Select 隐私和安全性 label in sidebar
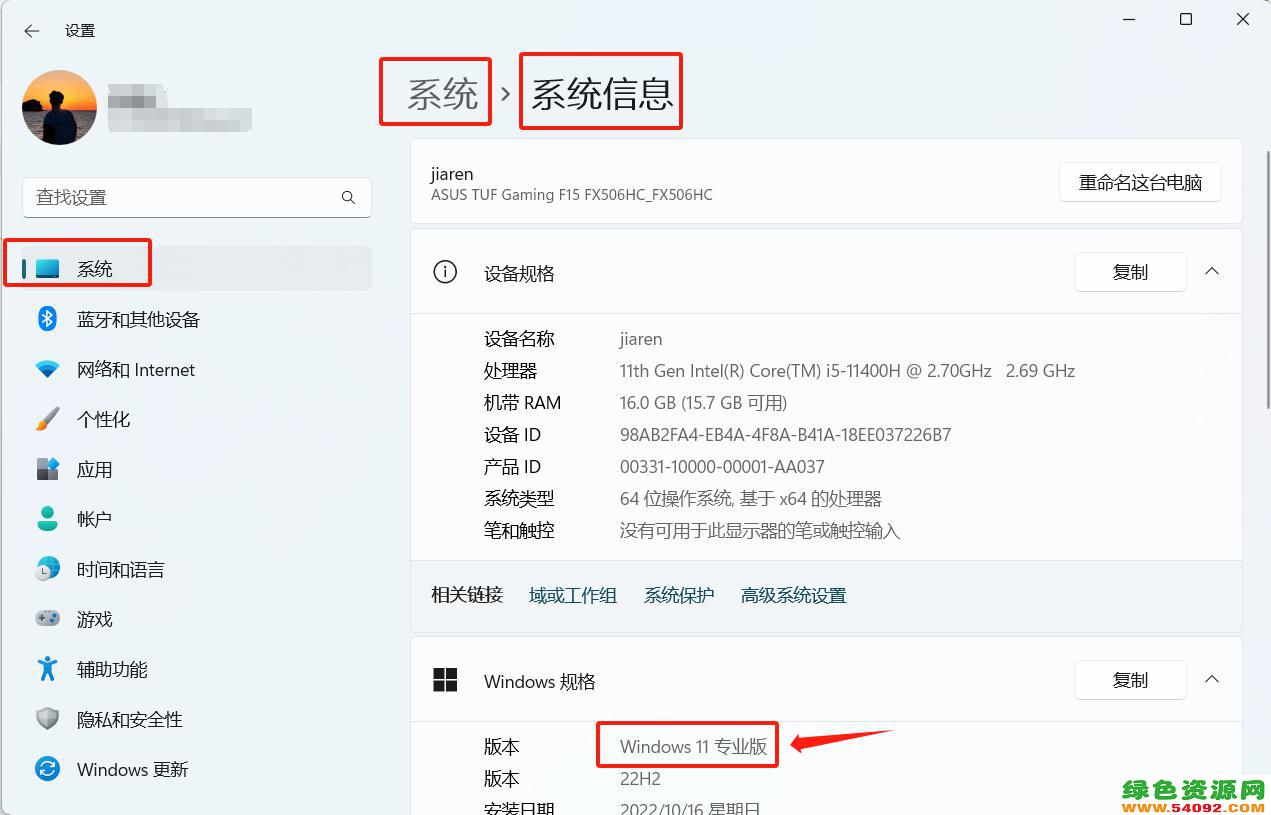 (x=130, y=719)
